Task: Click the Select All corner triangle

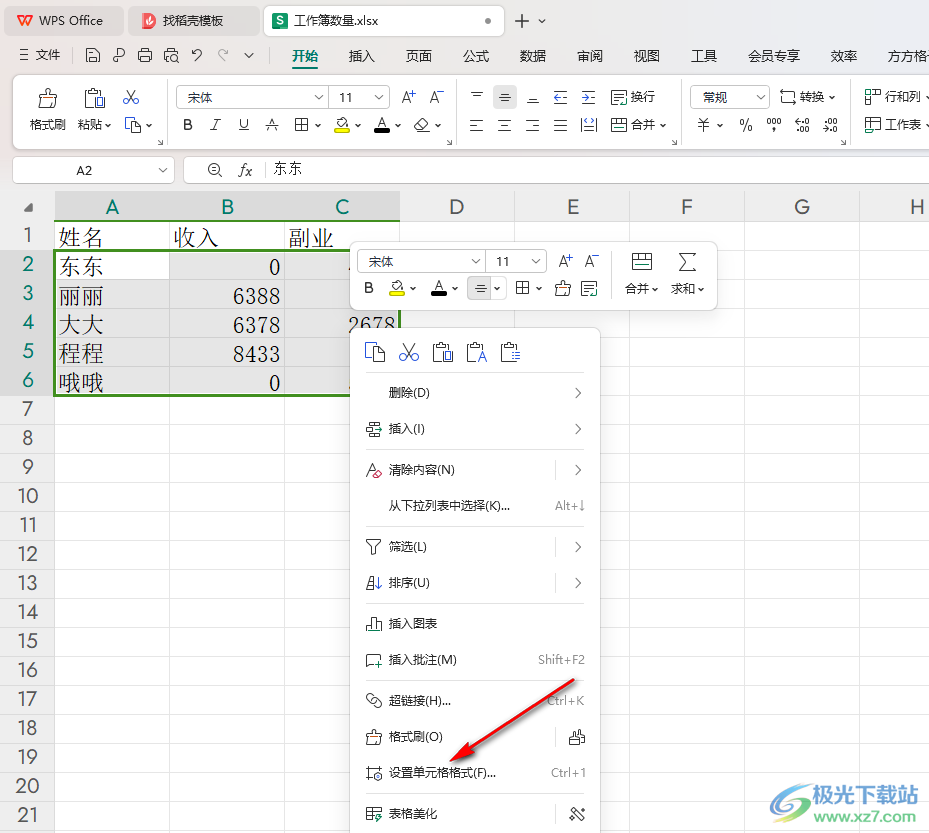Action: pos(28,207)
